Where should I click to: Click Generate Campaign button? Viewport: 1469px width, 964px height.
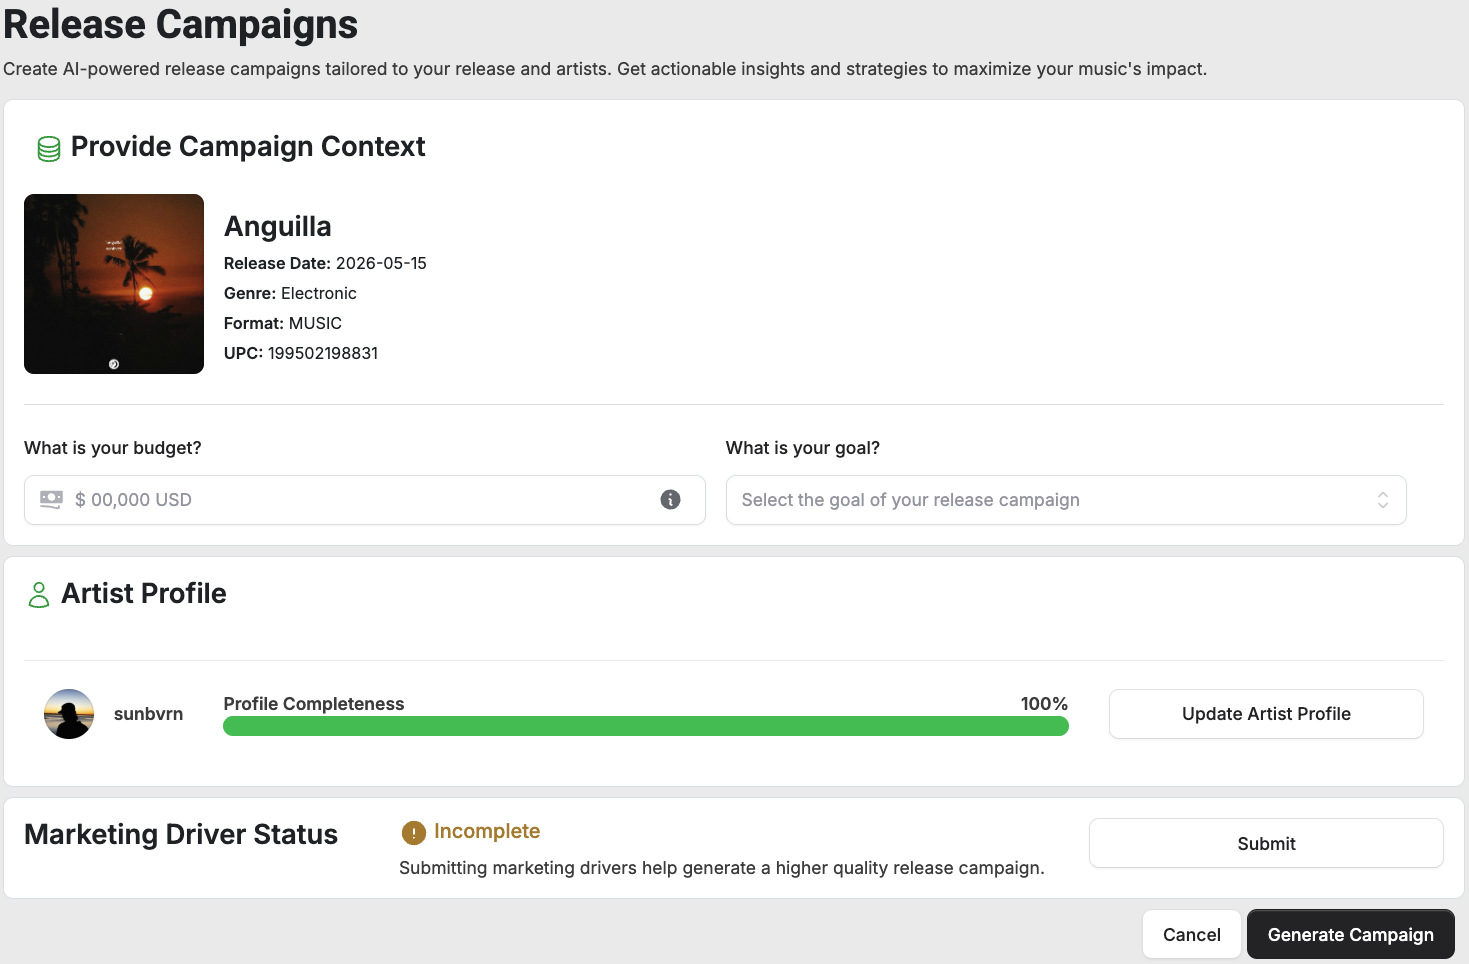click(1351, 934)
